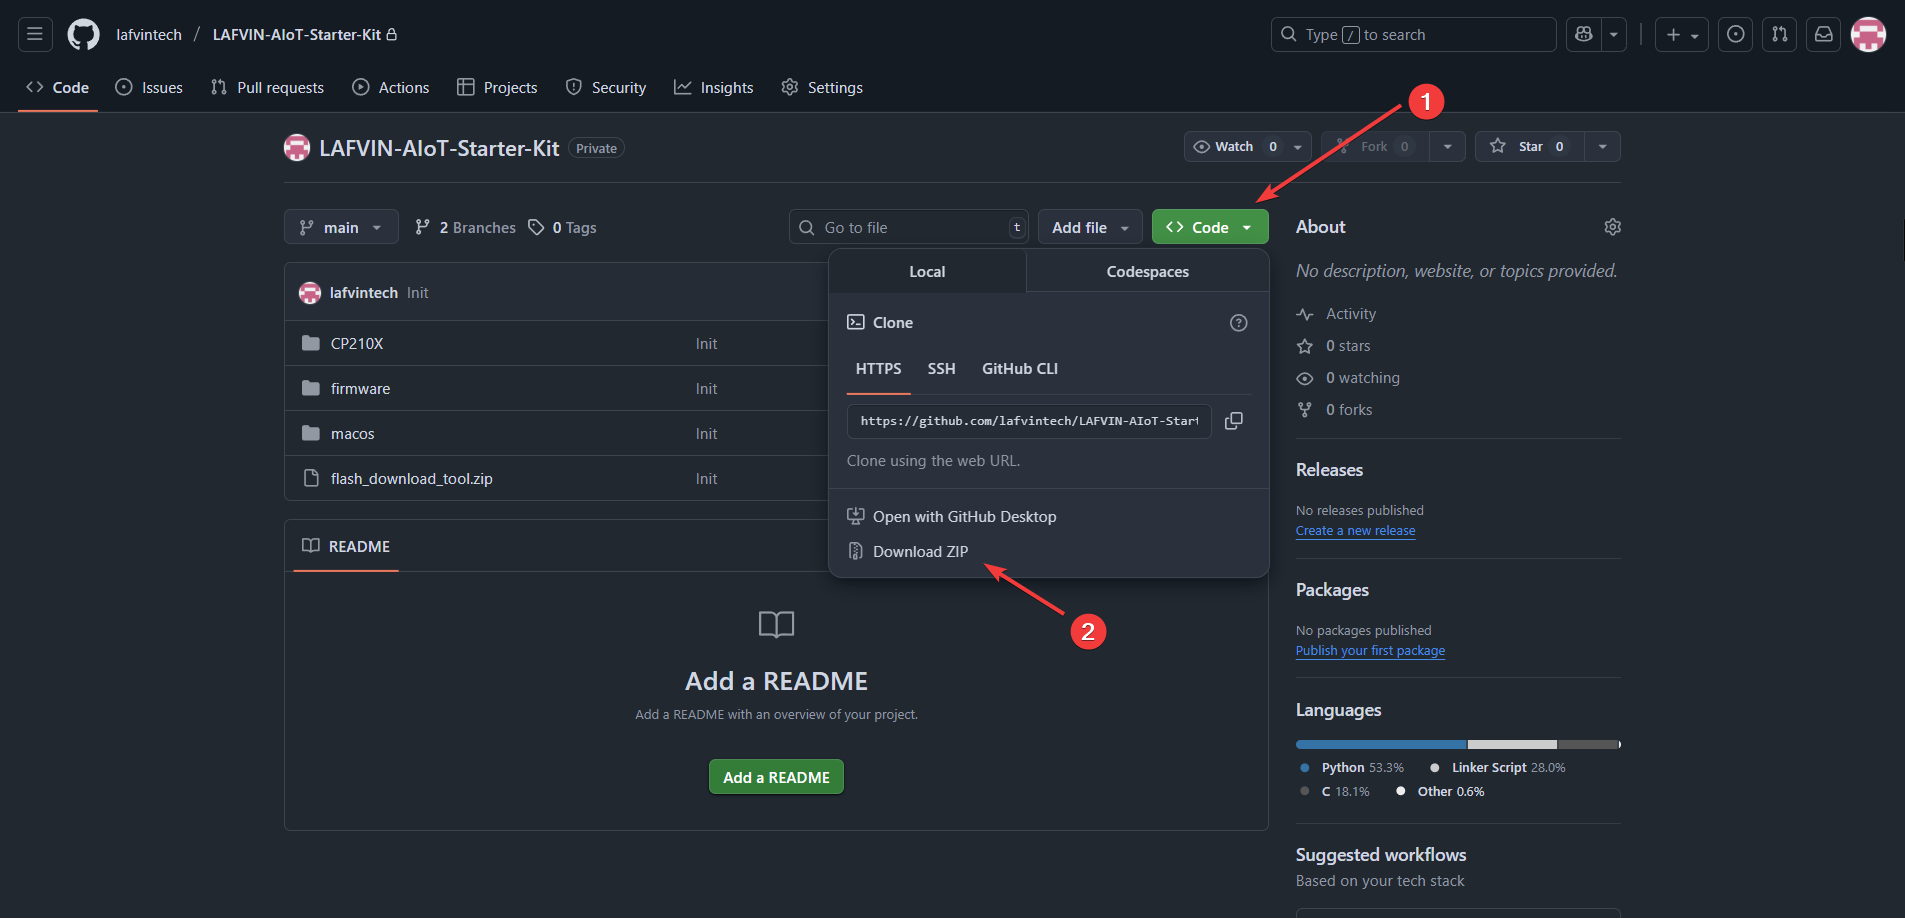The height and width of the screenshot is (919, 1905).
Task: Click the flash_download_tool.zip file icon
Action: (x=311, y=478)
